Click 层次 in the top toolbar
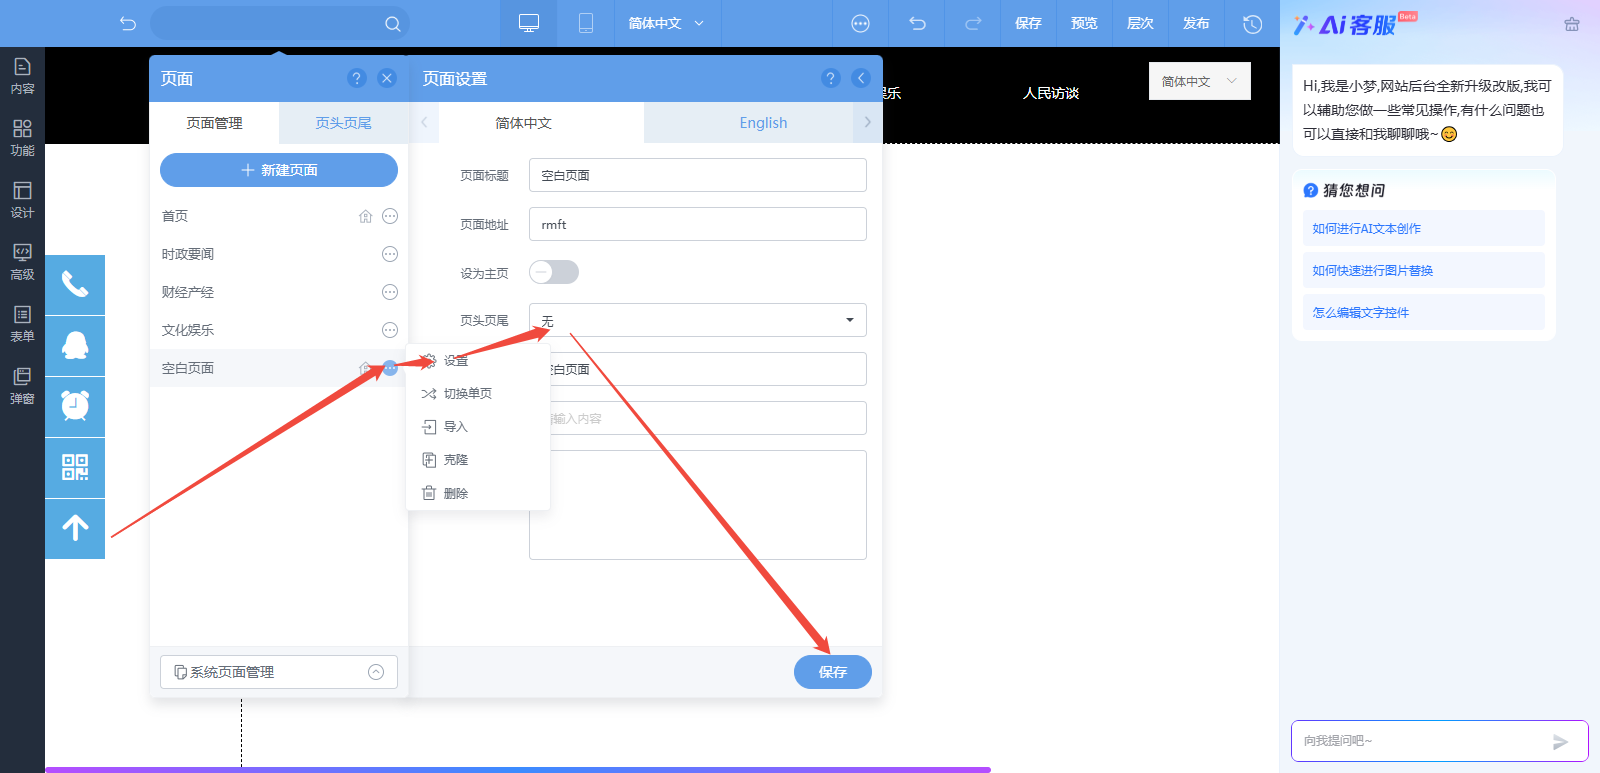The width and height of the screenshot is (1600, 773). pos(1140,23)
